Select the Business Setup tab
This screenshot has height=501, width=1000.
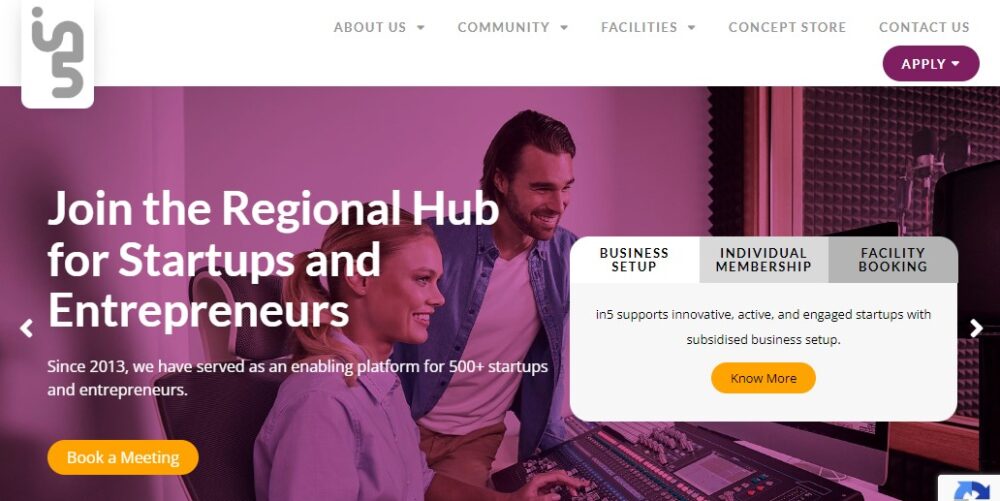634,260
